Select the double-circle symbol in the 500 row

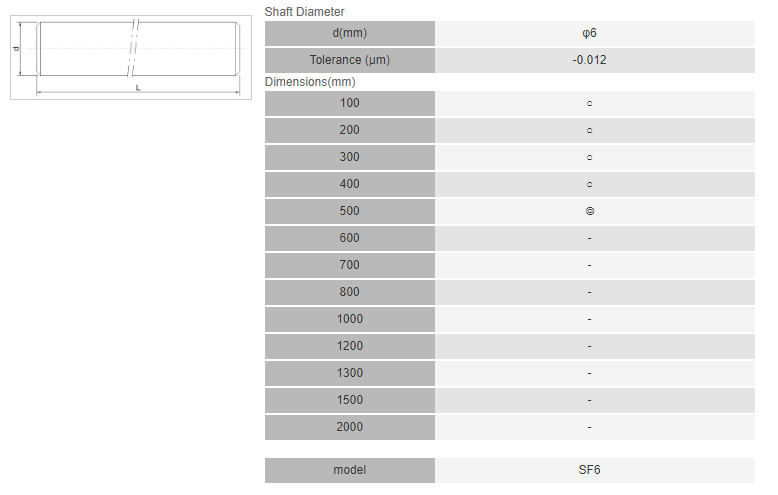[x=590, y=211]
